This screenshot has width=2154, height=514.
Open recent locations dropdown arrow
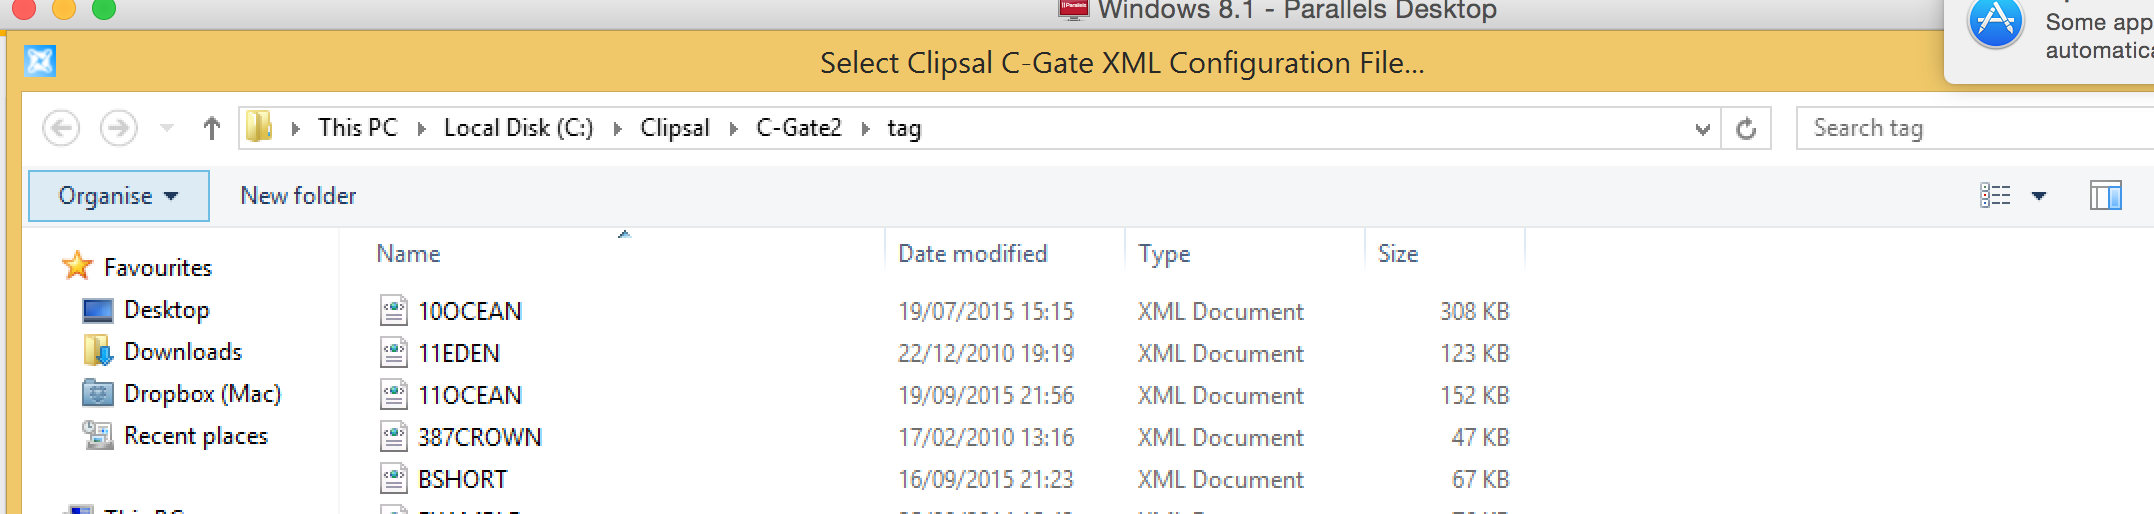[x=167, y=129]
